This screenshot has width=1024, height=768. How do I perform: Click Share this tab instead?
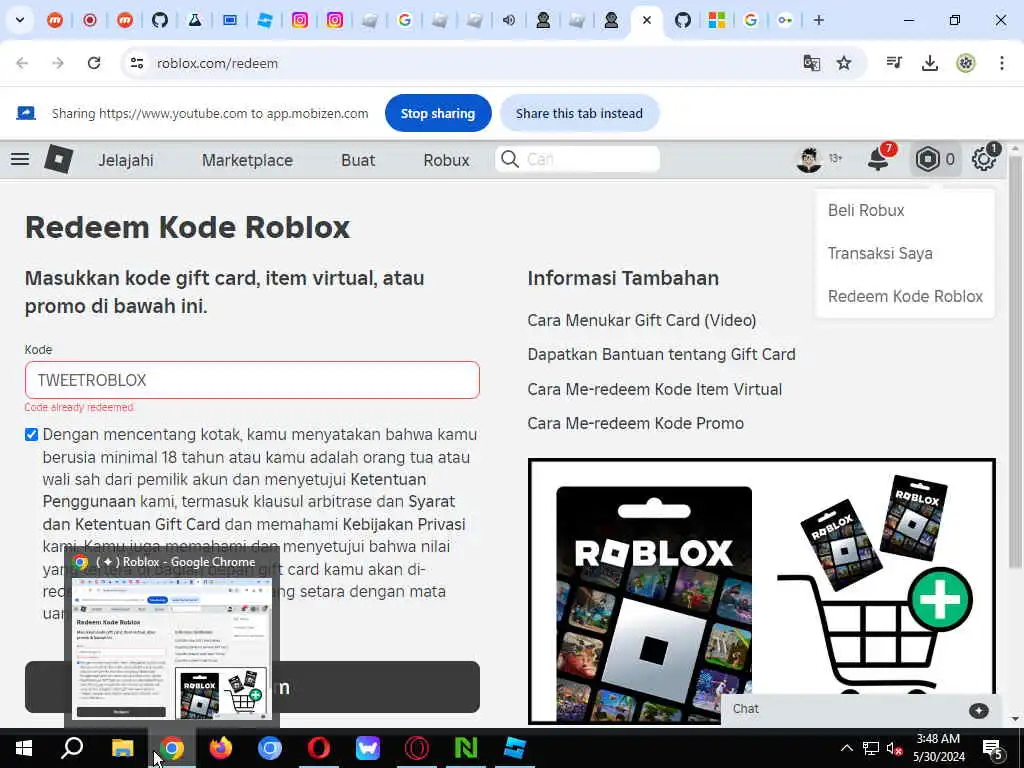click(x=579, y=113)
